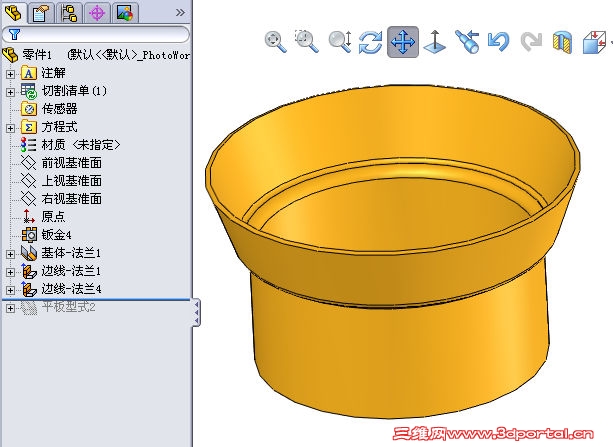Click the 边线-法兰4 feature icon
This screenshot has width=613, height=447.
pyautogui.click(x=29, y=289)
